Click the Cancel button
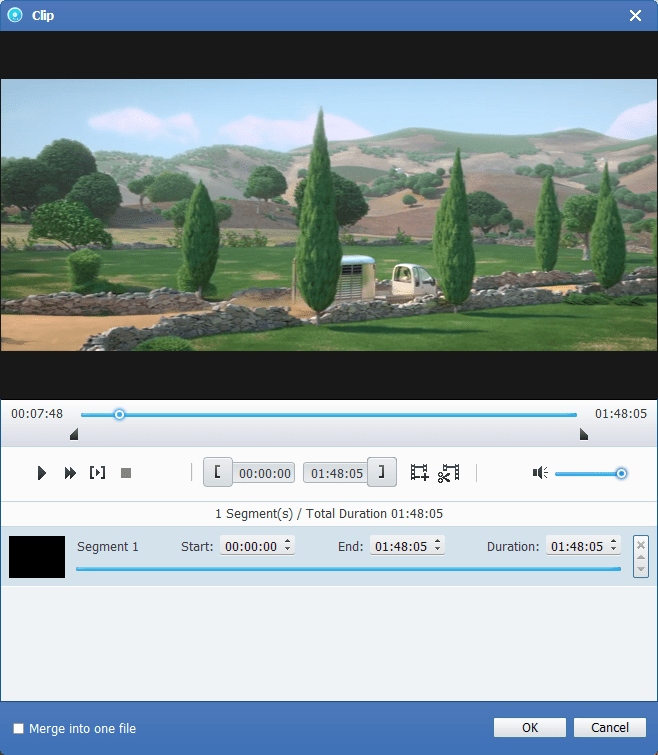This screenshot has width=658, height=755. point(609,727)
